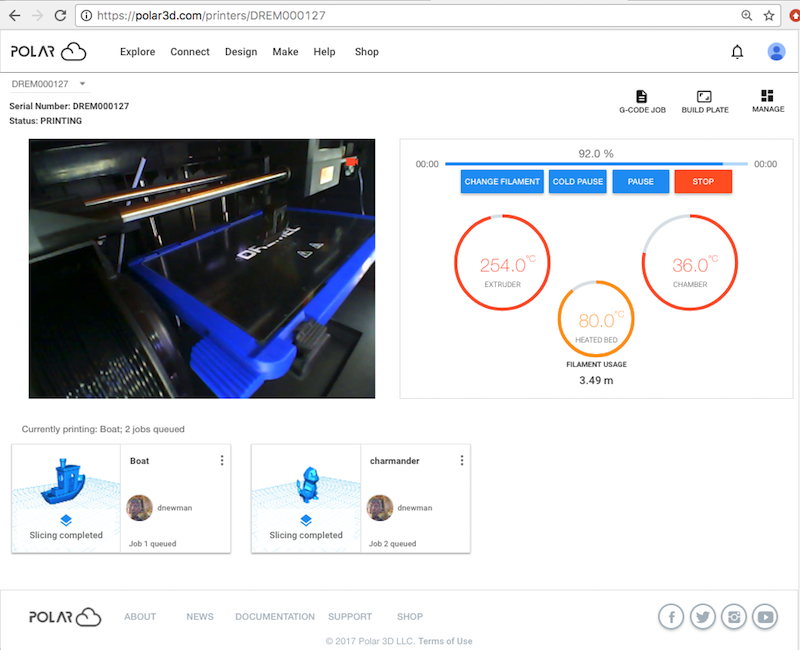Click the Change Filament button
Screen dimensions: 800x650
point(502,182)
